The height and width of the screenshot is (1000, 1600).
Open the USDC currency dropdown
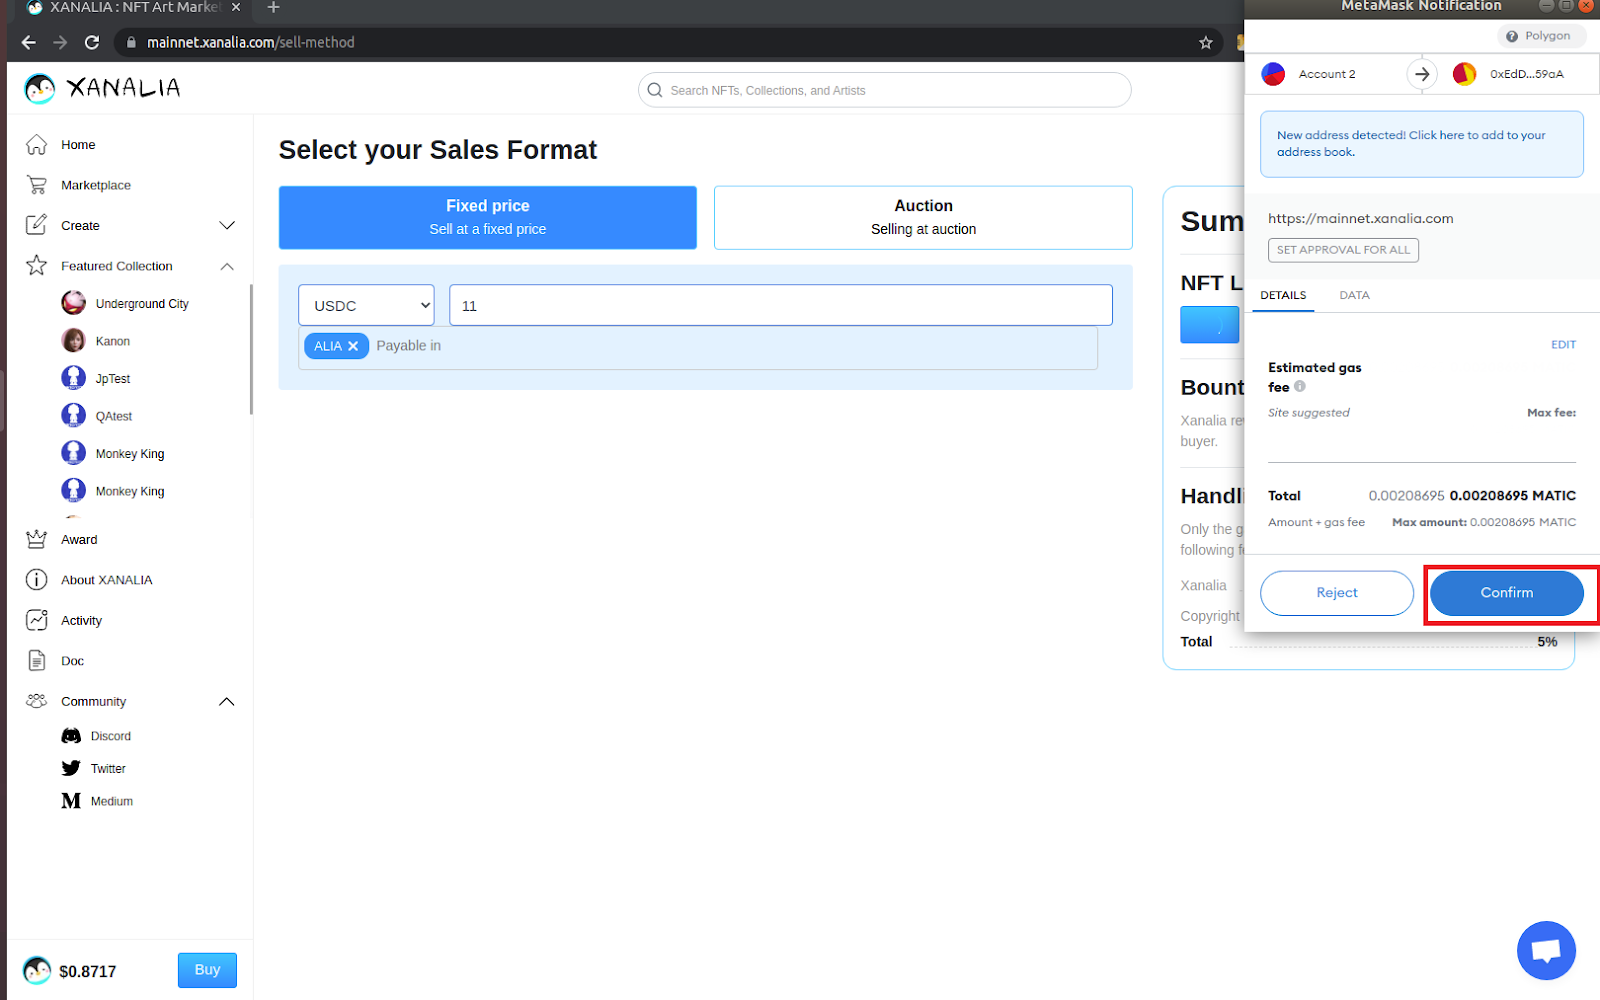pyautogui.click(x=367, y=305)
